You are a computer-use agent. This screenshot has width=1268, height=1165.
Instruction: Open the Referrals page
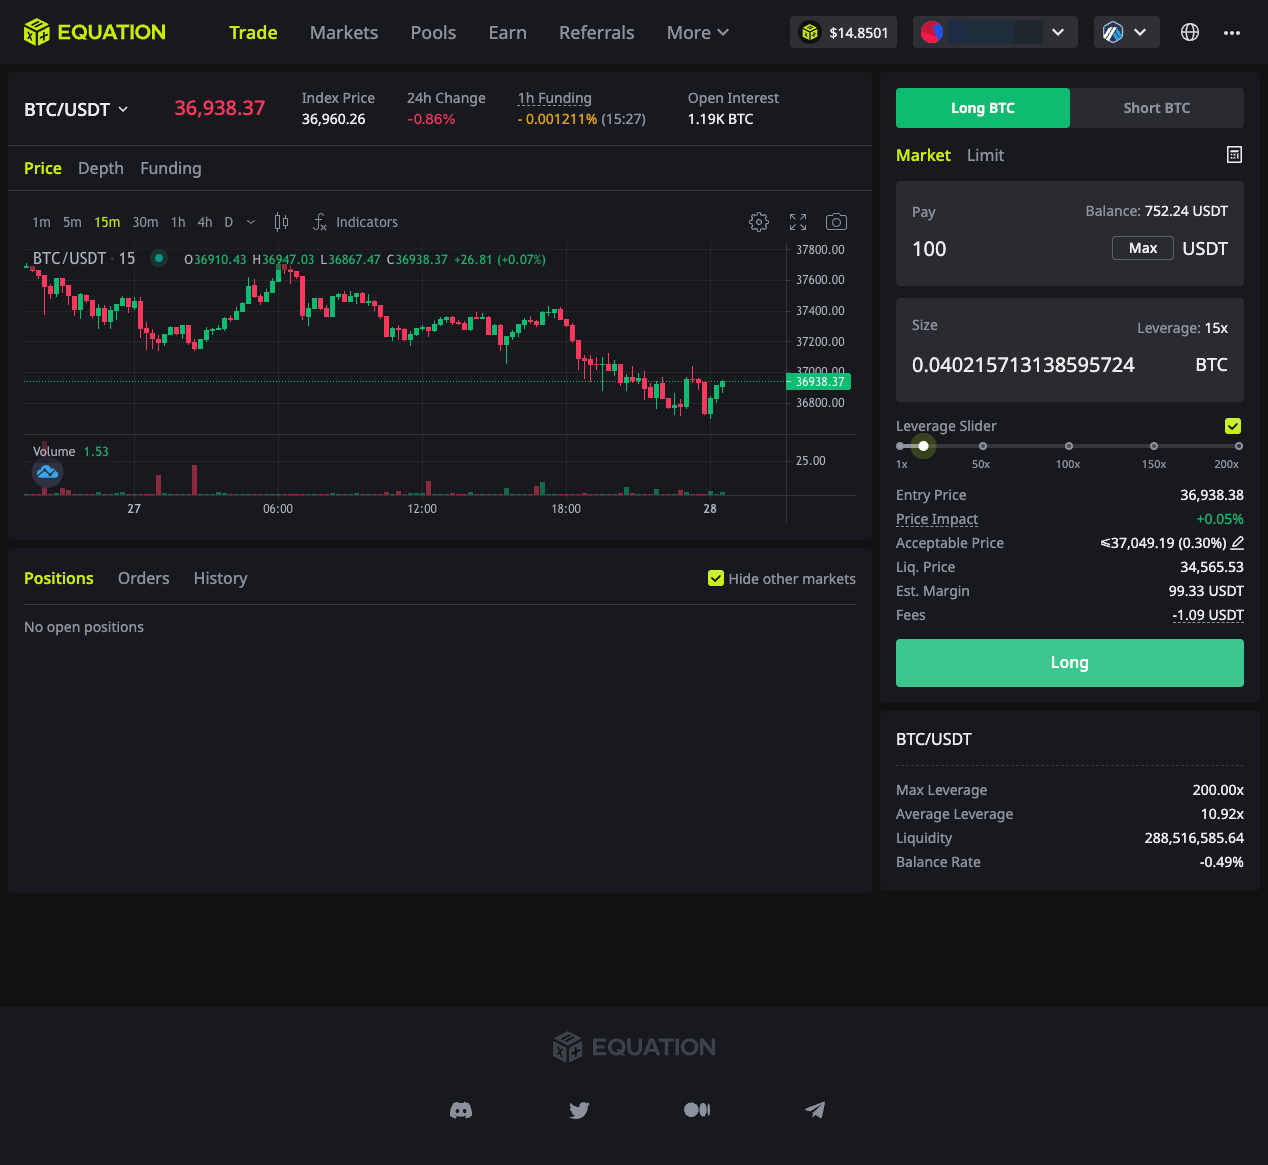(596, 32)
